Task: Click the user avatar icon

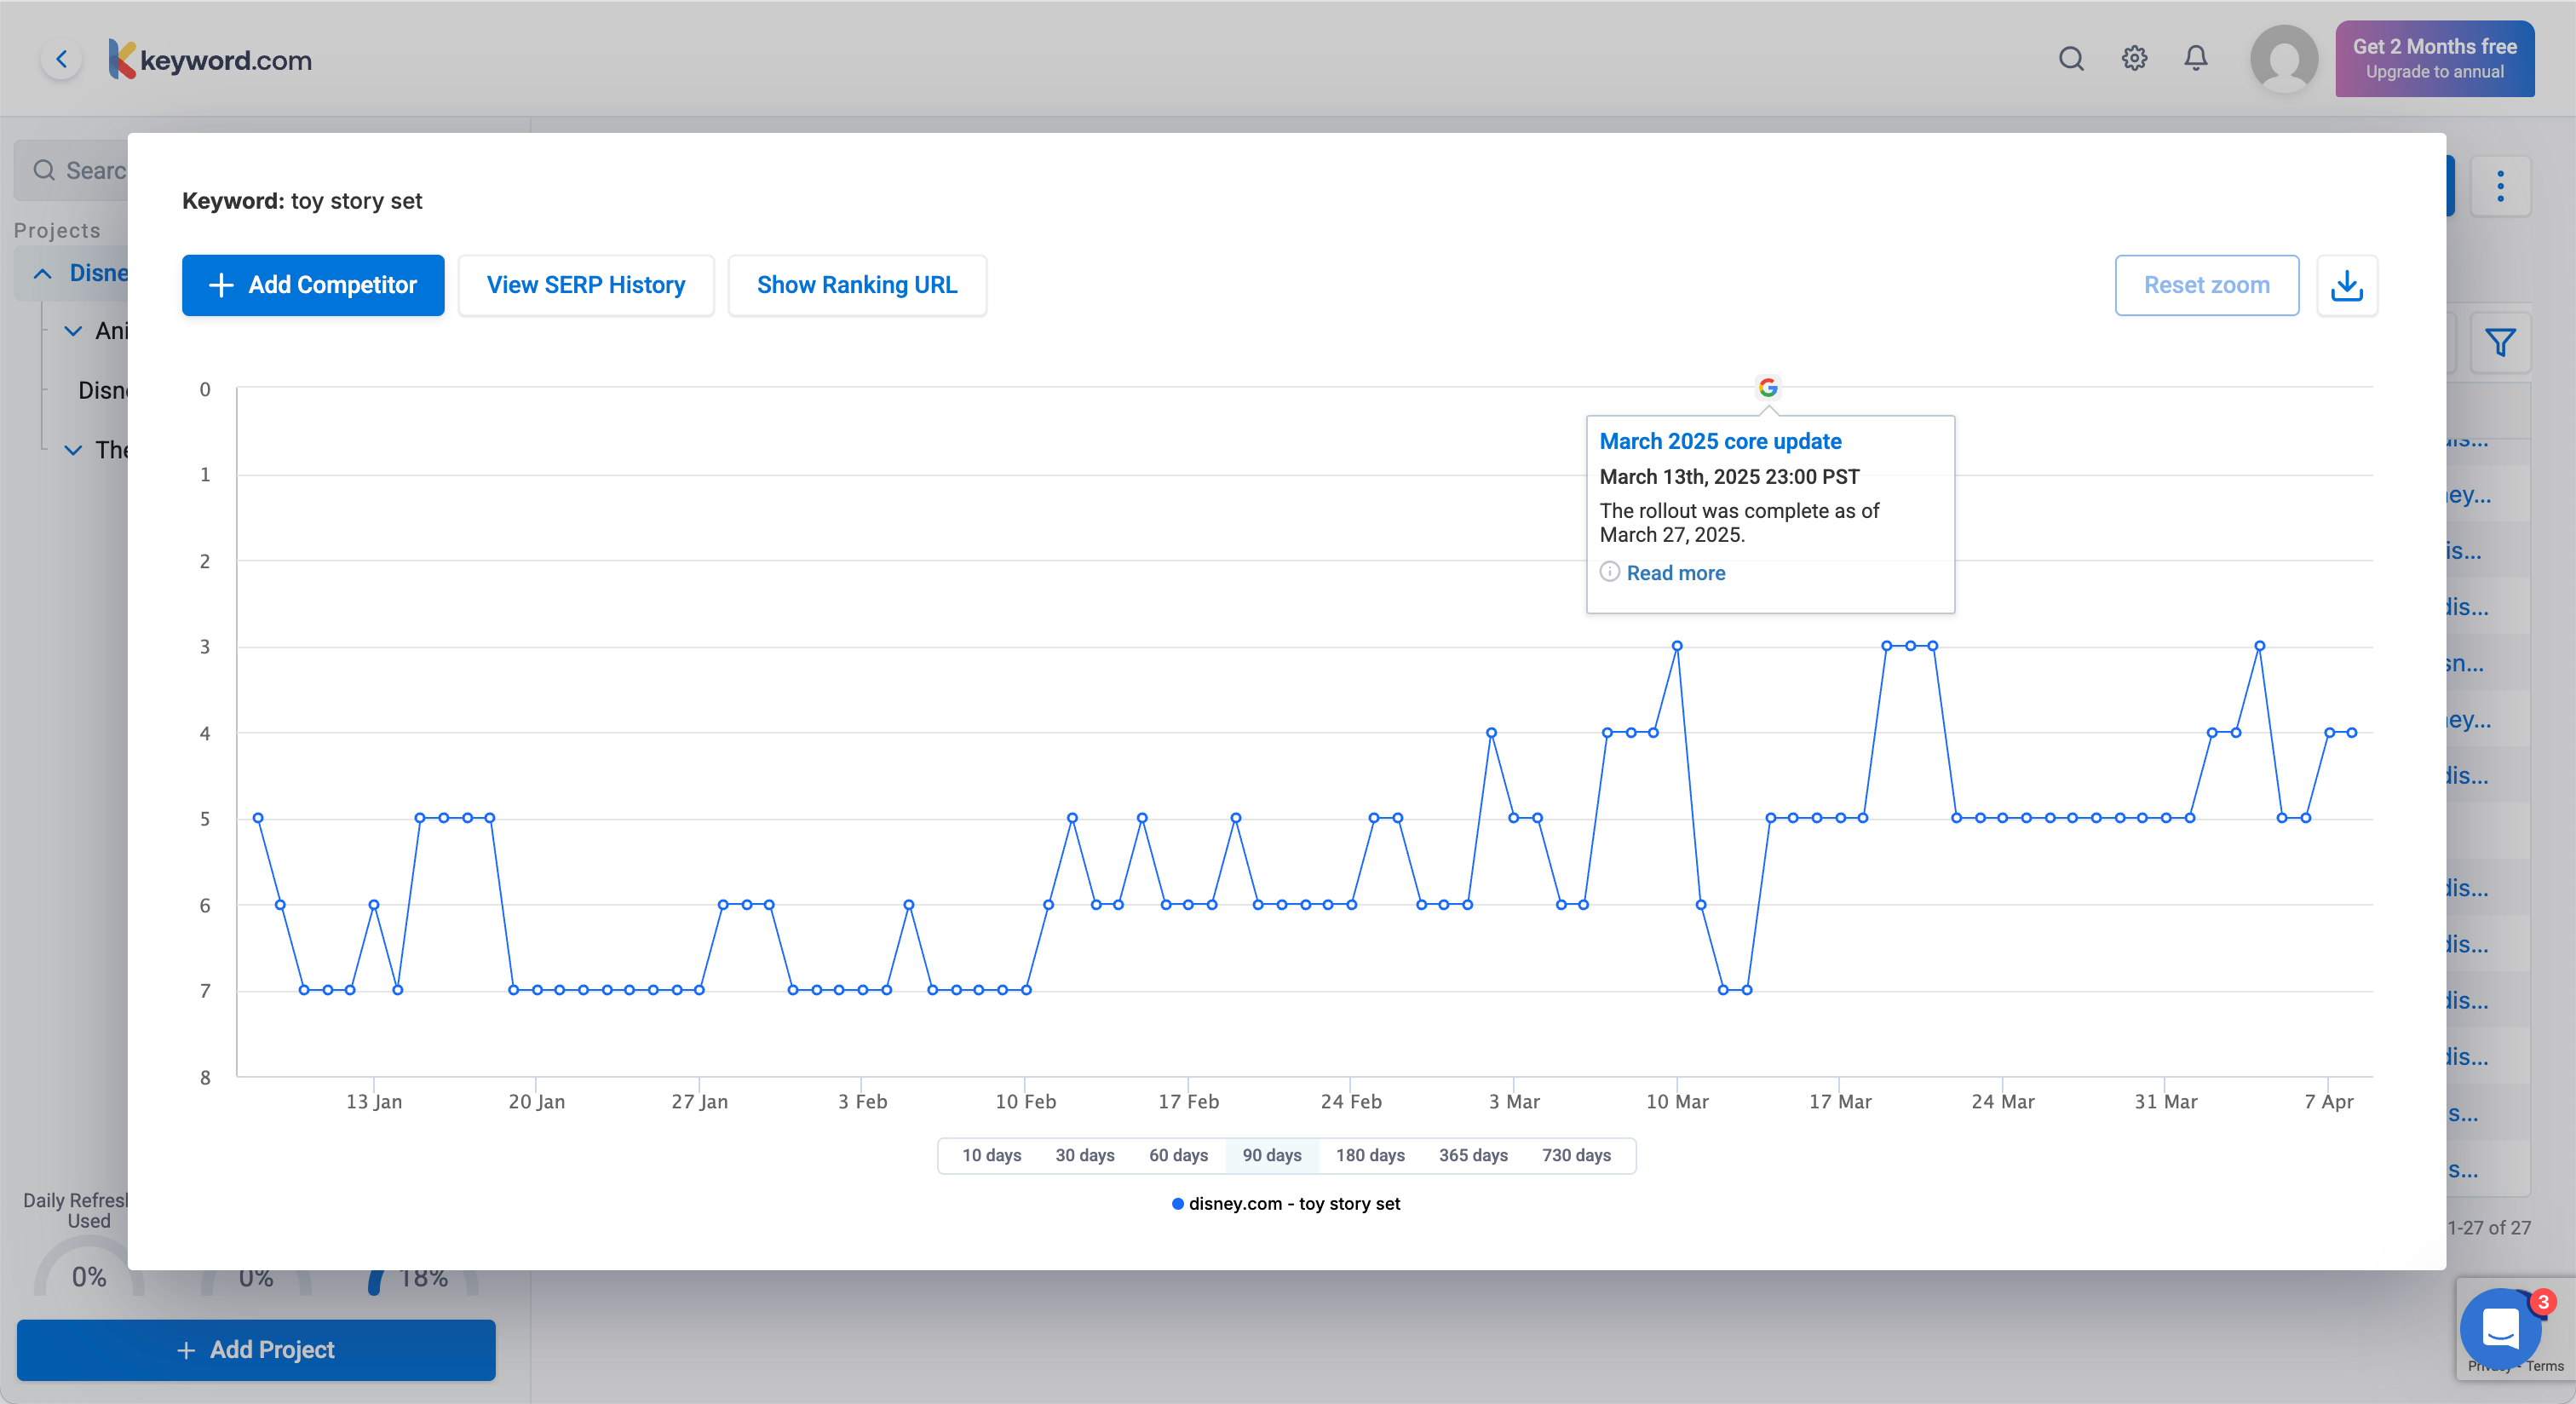Action: [x=2283, y=59]
